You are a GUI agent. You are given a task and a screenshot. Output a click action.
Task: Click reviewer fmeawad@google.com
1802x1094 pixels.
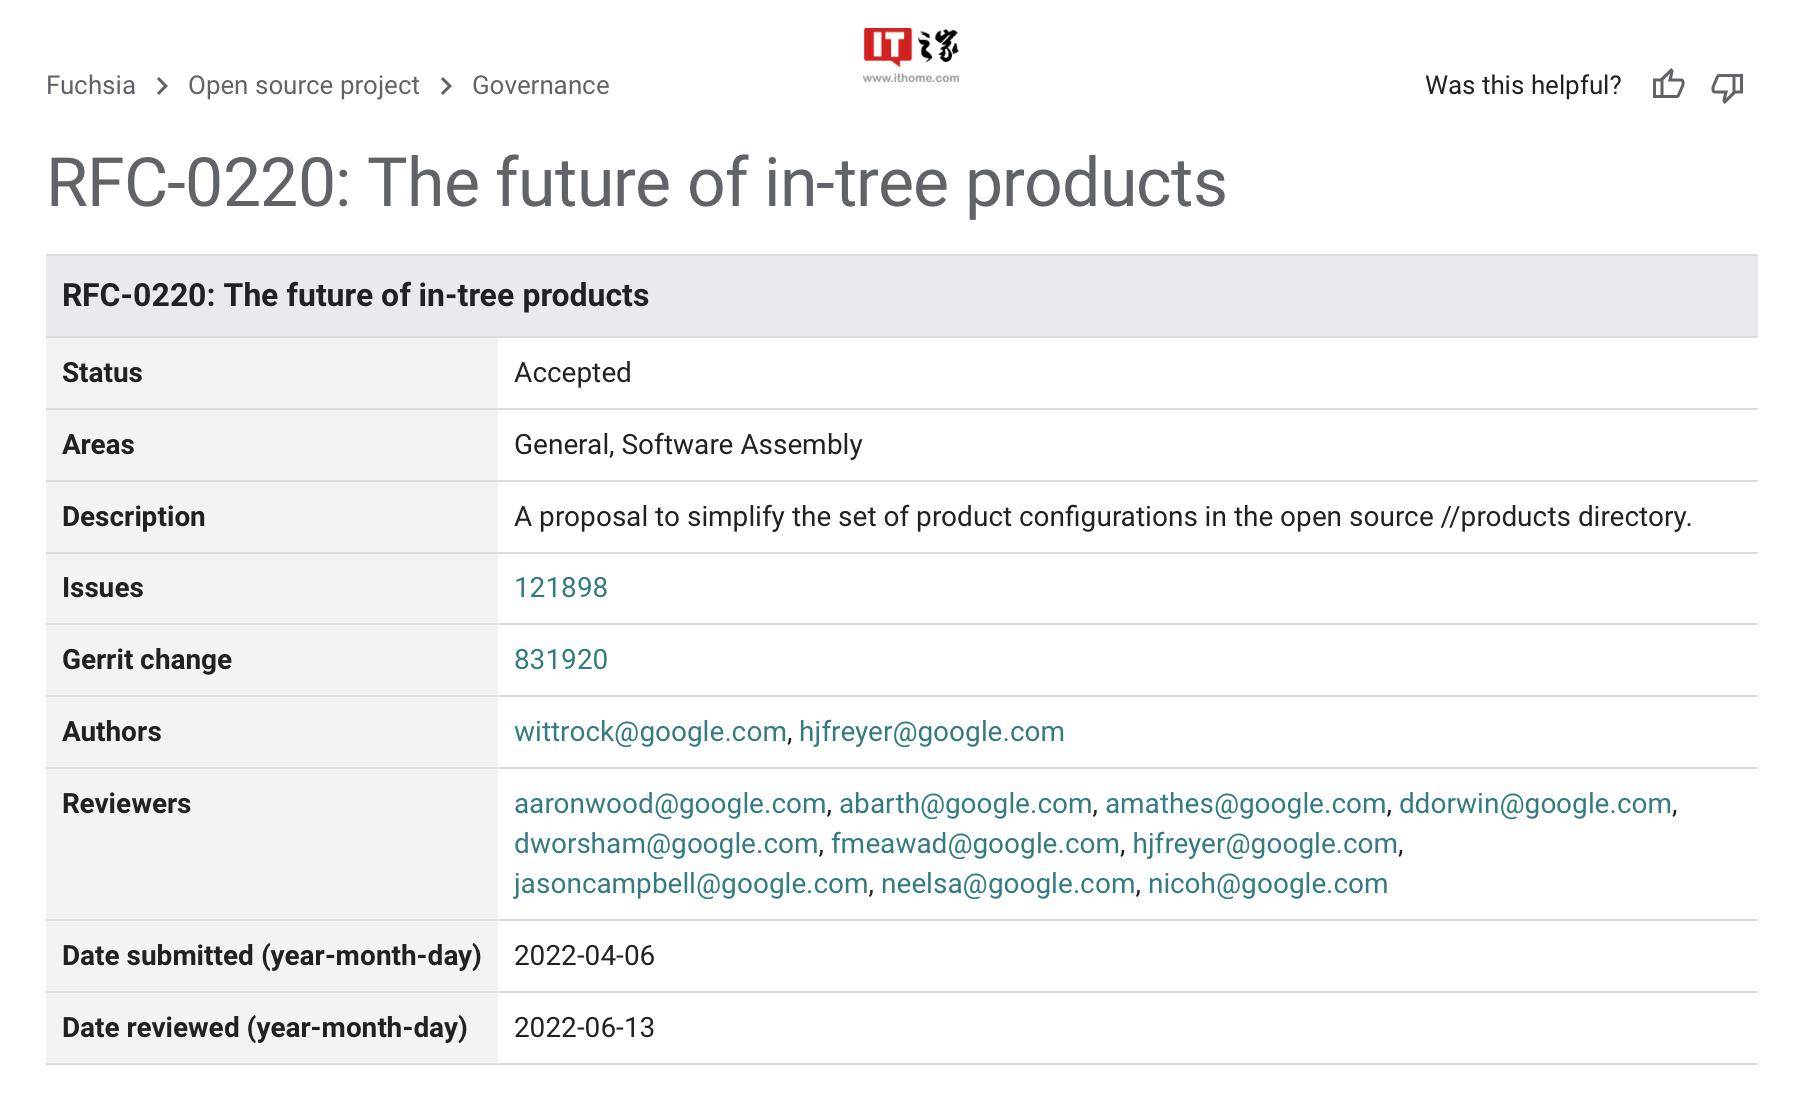975,844
